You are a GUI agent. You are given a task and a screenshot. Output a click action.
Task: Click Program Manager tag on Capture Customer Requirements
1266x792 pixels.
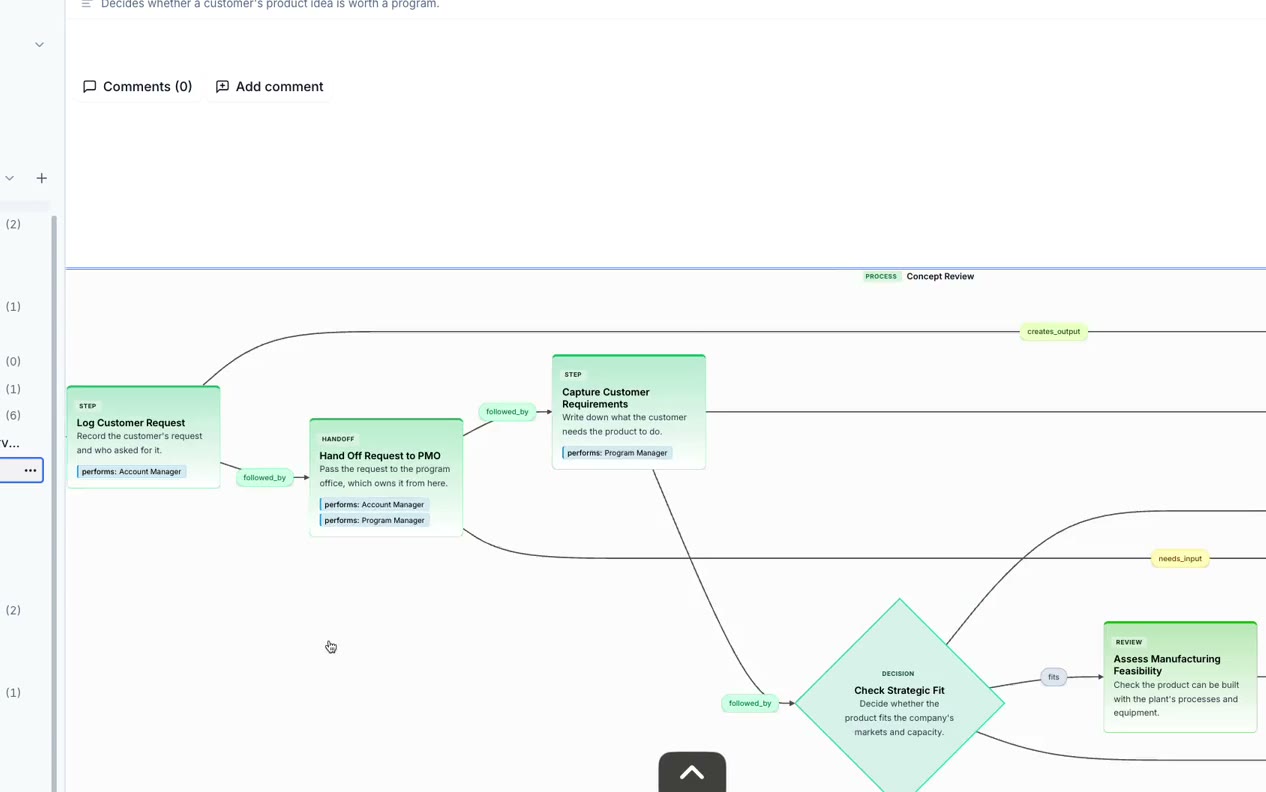pyautogui.click(x=617, y=453)
